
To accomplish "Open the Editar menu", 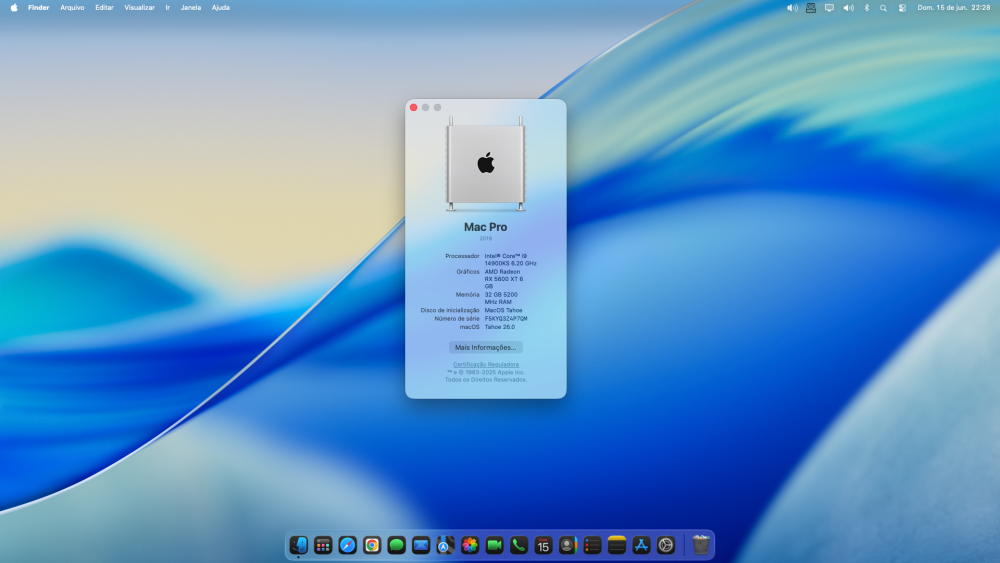I will pos(104,8).
